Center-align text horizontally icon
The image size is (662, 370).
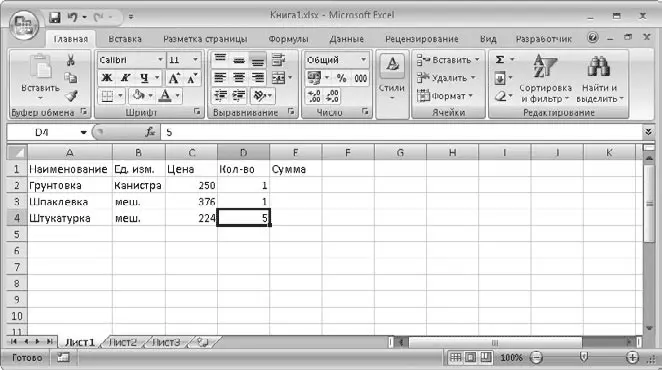[239, 78]
